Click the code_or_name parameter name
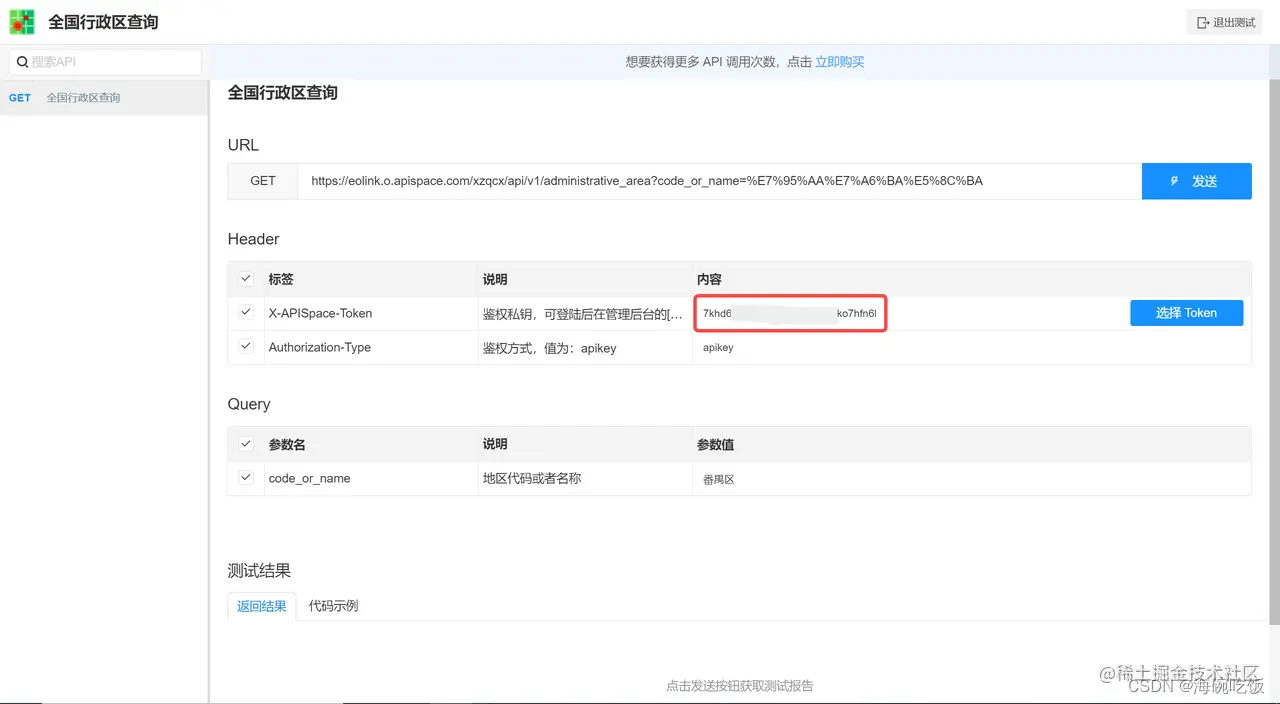 pyautogui.click(x=309, y=478)
